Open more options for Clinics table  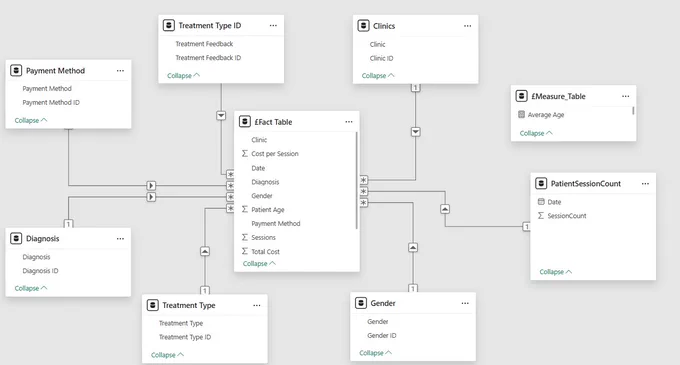pyautogui.click(x=468, y=26)
